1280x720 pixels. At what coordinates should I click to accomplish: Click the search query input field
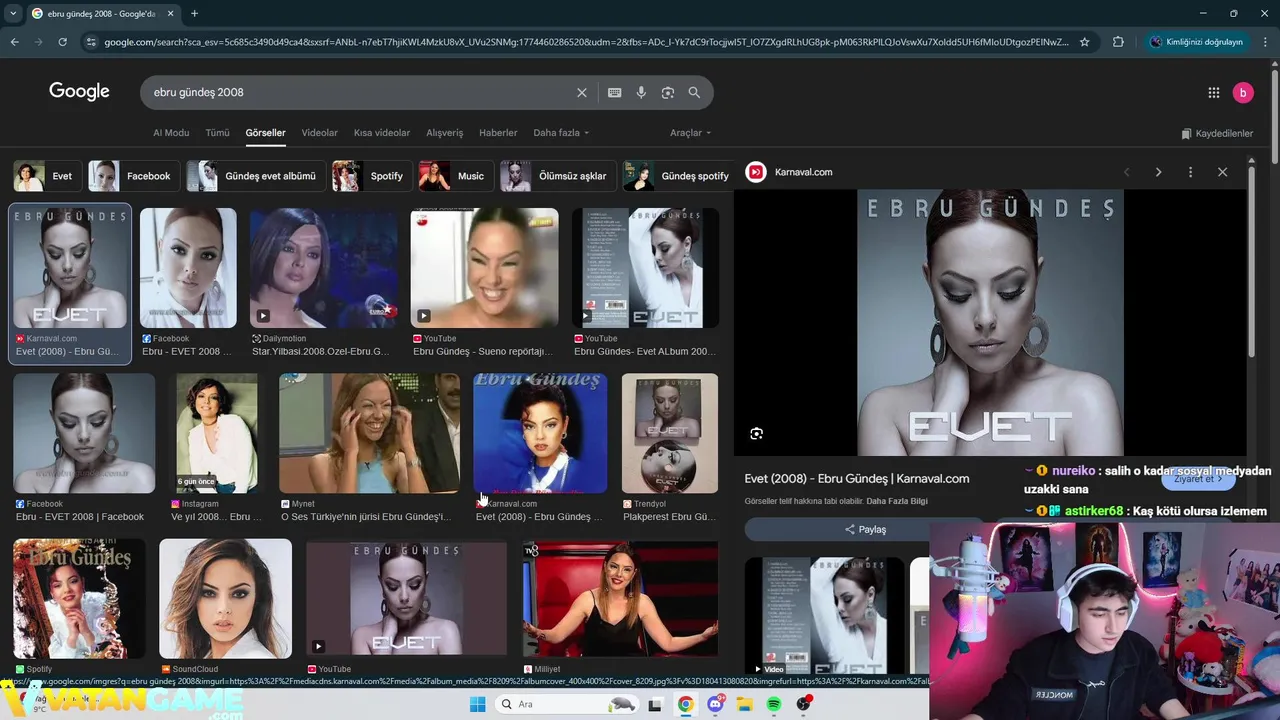click(360, 92)
